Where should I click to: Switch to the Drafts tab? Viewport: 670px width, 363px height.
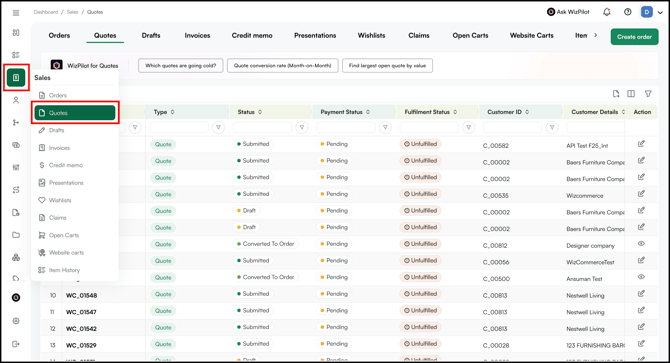pos(151,35)
